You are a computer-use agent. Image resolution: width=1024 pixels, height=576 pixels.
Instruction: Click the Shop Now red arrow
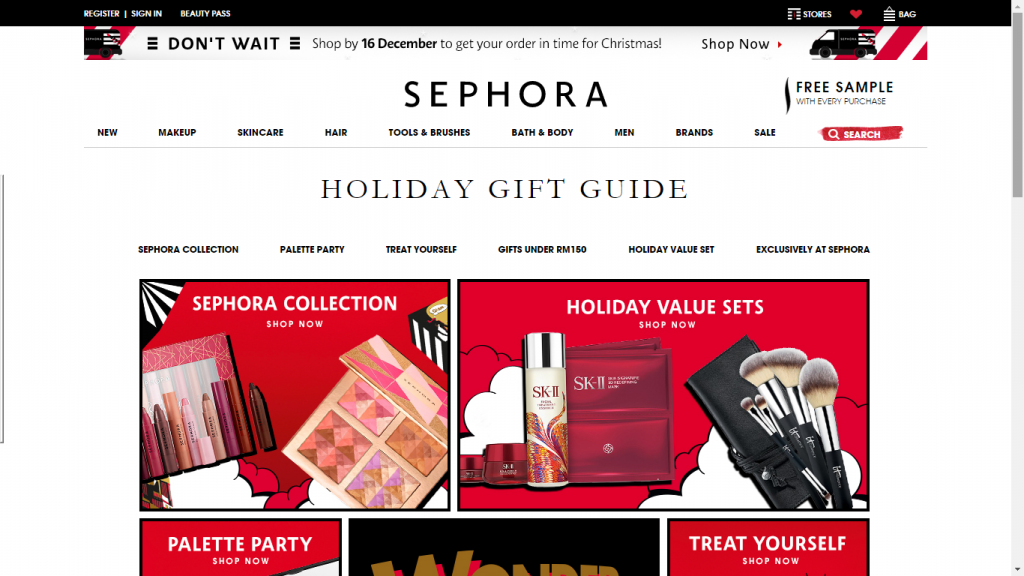point(780,44)
